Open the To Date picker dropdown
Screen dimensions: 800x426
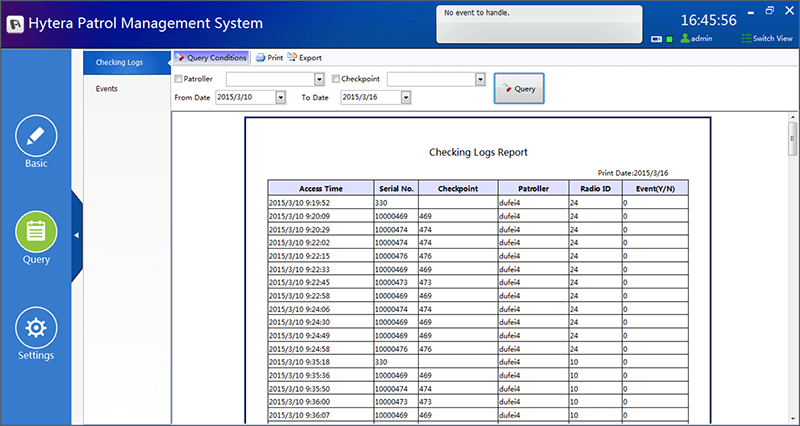point(406,97)
